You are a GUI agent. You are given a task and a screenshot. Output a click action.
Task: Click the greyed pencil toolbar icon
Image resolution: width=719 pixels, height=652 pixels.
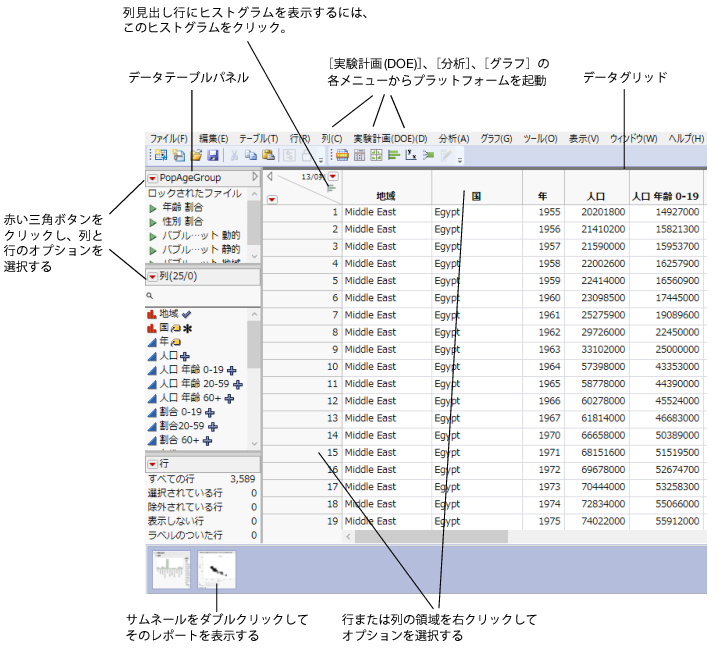(446, 155)
